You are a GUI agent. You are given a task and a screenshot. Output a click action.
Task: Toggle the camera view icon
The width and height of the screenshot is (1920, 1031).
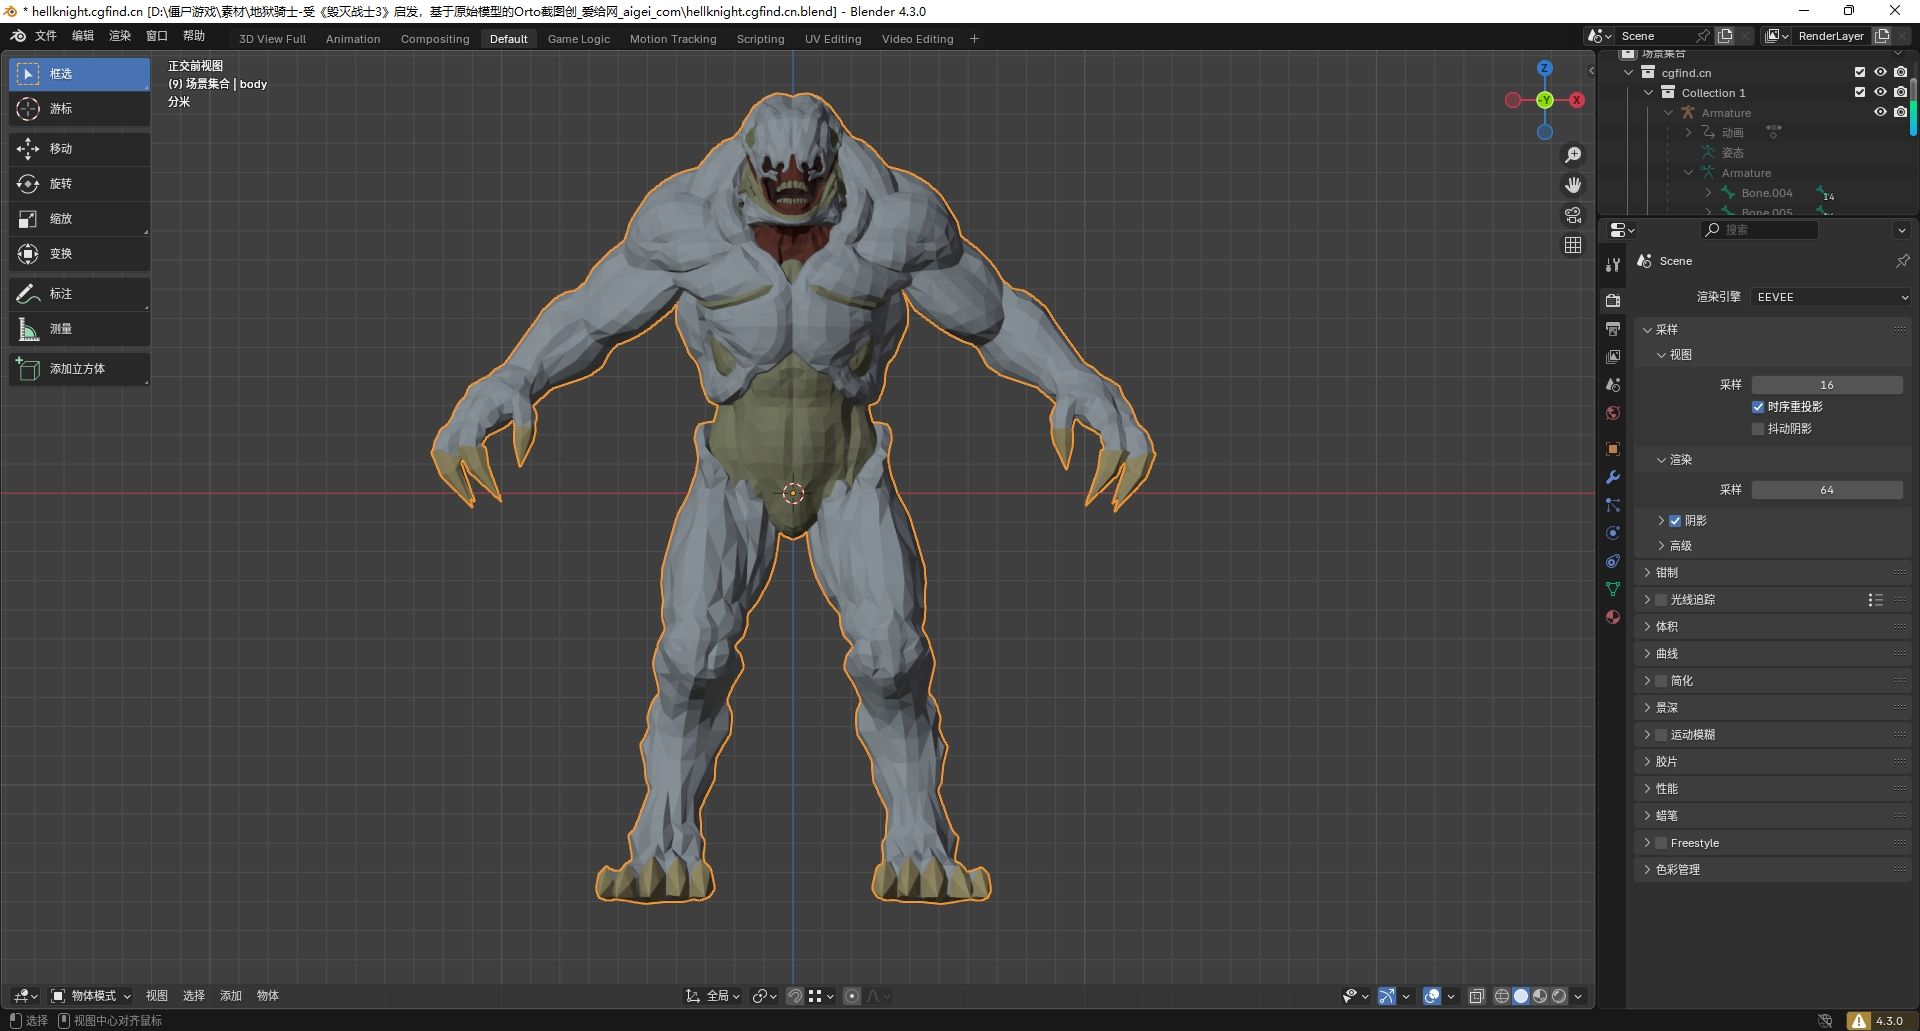[x=1573, y=215]
